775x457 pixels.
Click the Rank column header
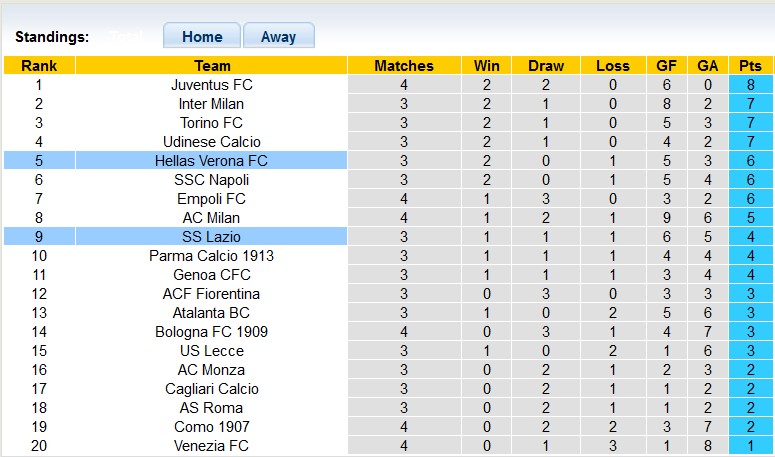pos(39,66)
